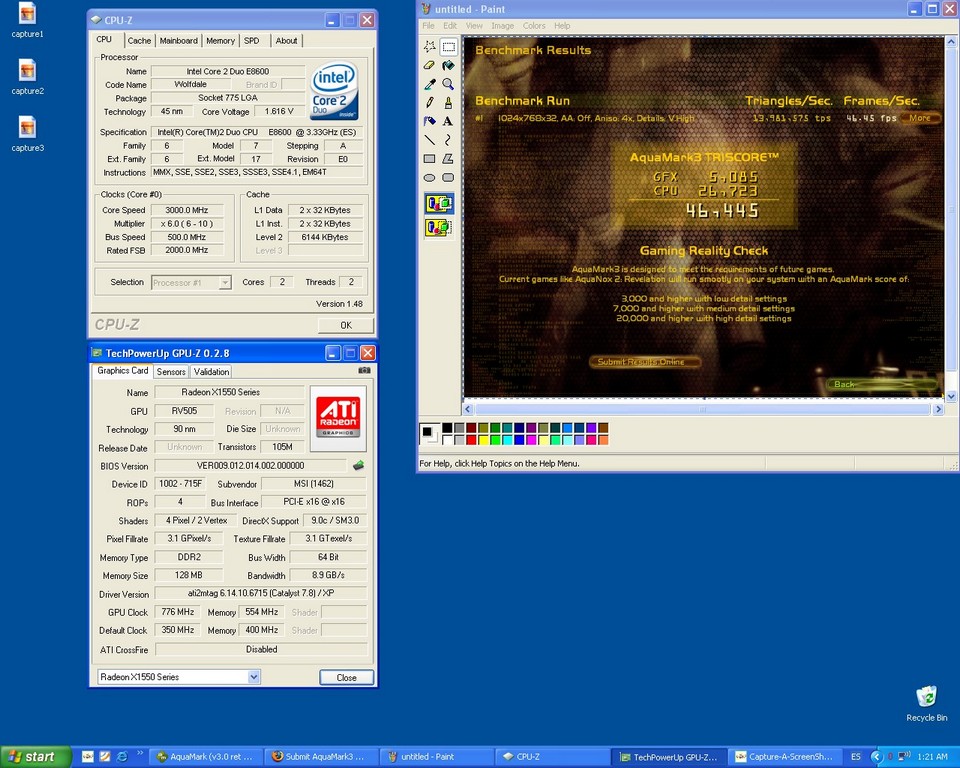Switch to the Sensors tab in GPU-Z
Image resolution: width=960 pixels, height=768 pixels.
pos(171,372)
